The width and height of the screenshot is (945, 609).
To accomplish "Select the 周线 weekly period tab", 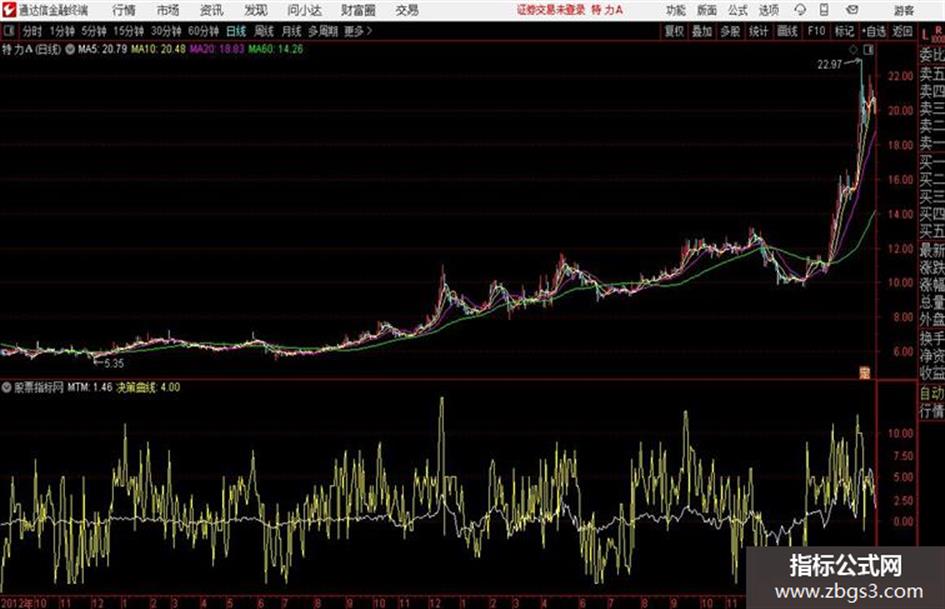I will 264,31.
